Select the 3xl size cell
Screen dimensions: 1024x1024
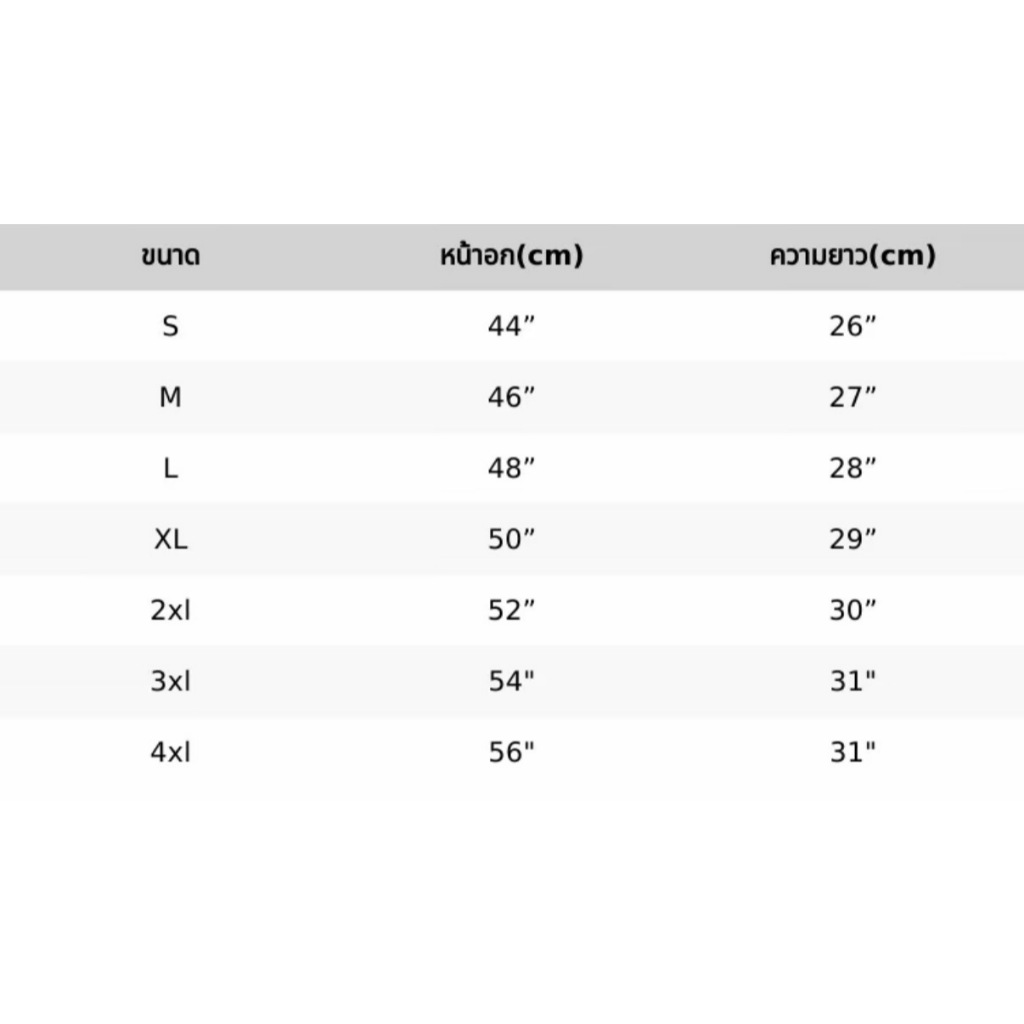pyautogui.click(x=170, y=681)
